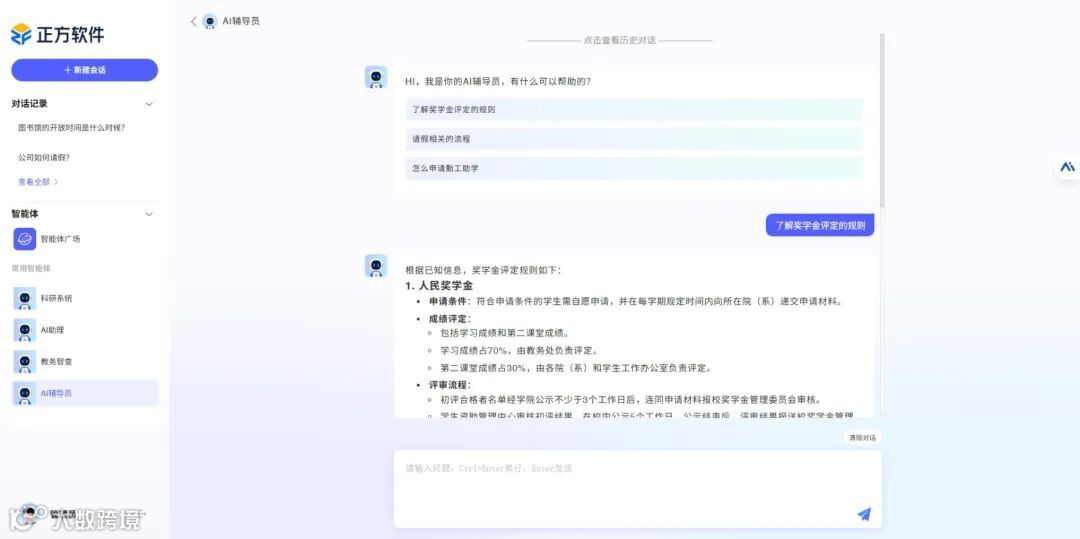Open chat record 图书馆的开放时间是什么时候?
This screenshot has width=1080, height=539.
click(x=72, y=128)
